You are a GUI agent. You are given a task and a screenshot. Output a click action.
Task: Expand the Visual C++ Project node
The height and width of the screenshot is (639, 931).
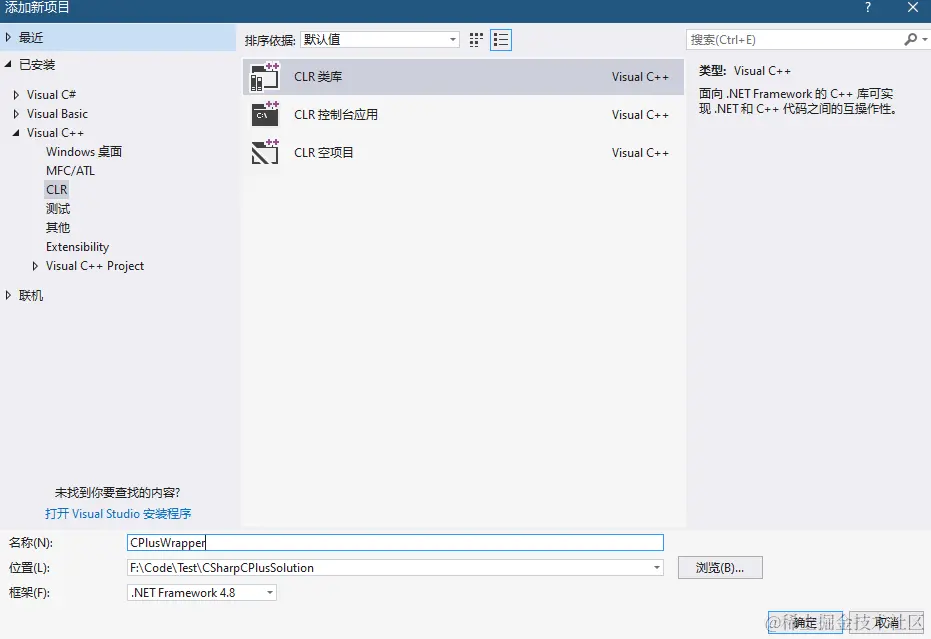(35, 266)
